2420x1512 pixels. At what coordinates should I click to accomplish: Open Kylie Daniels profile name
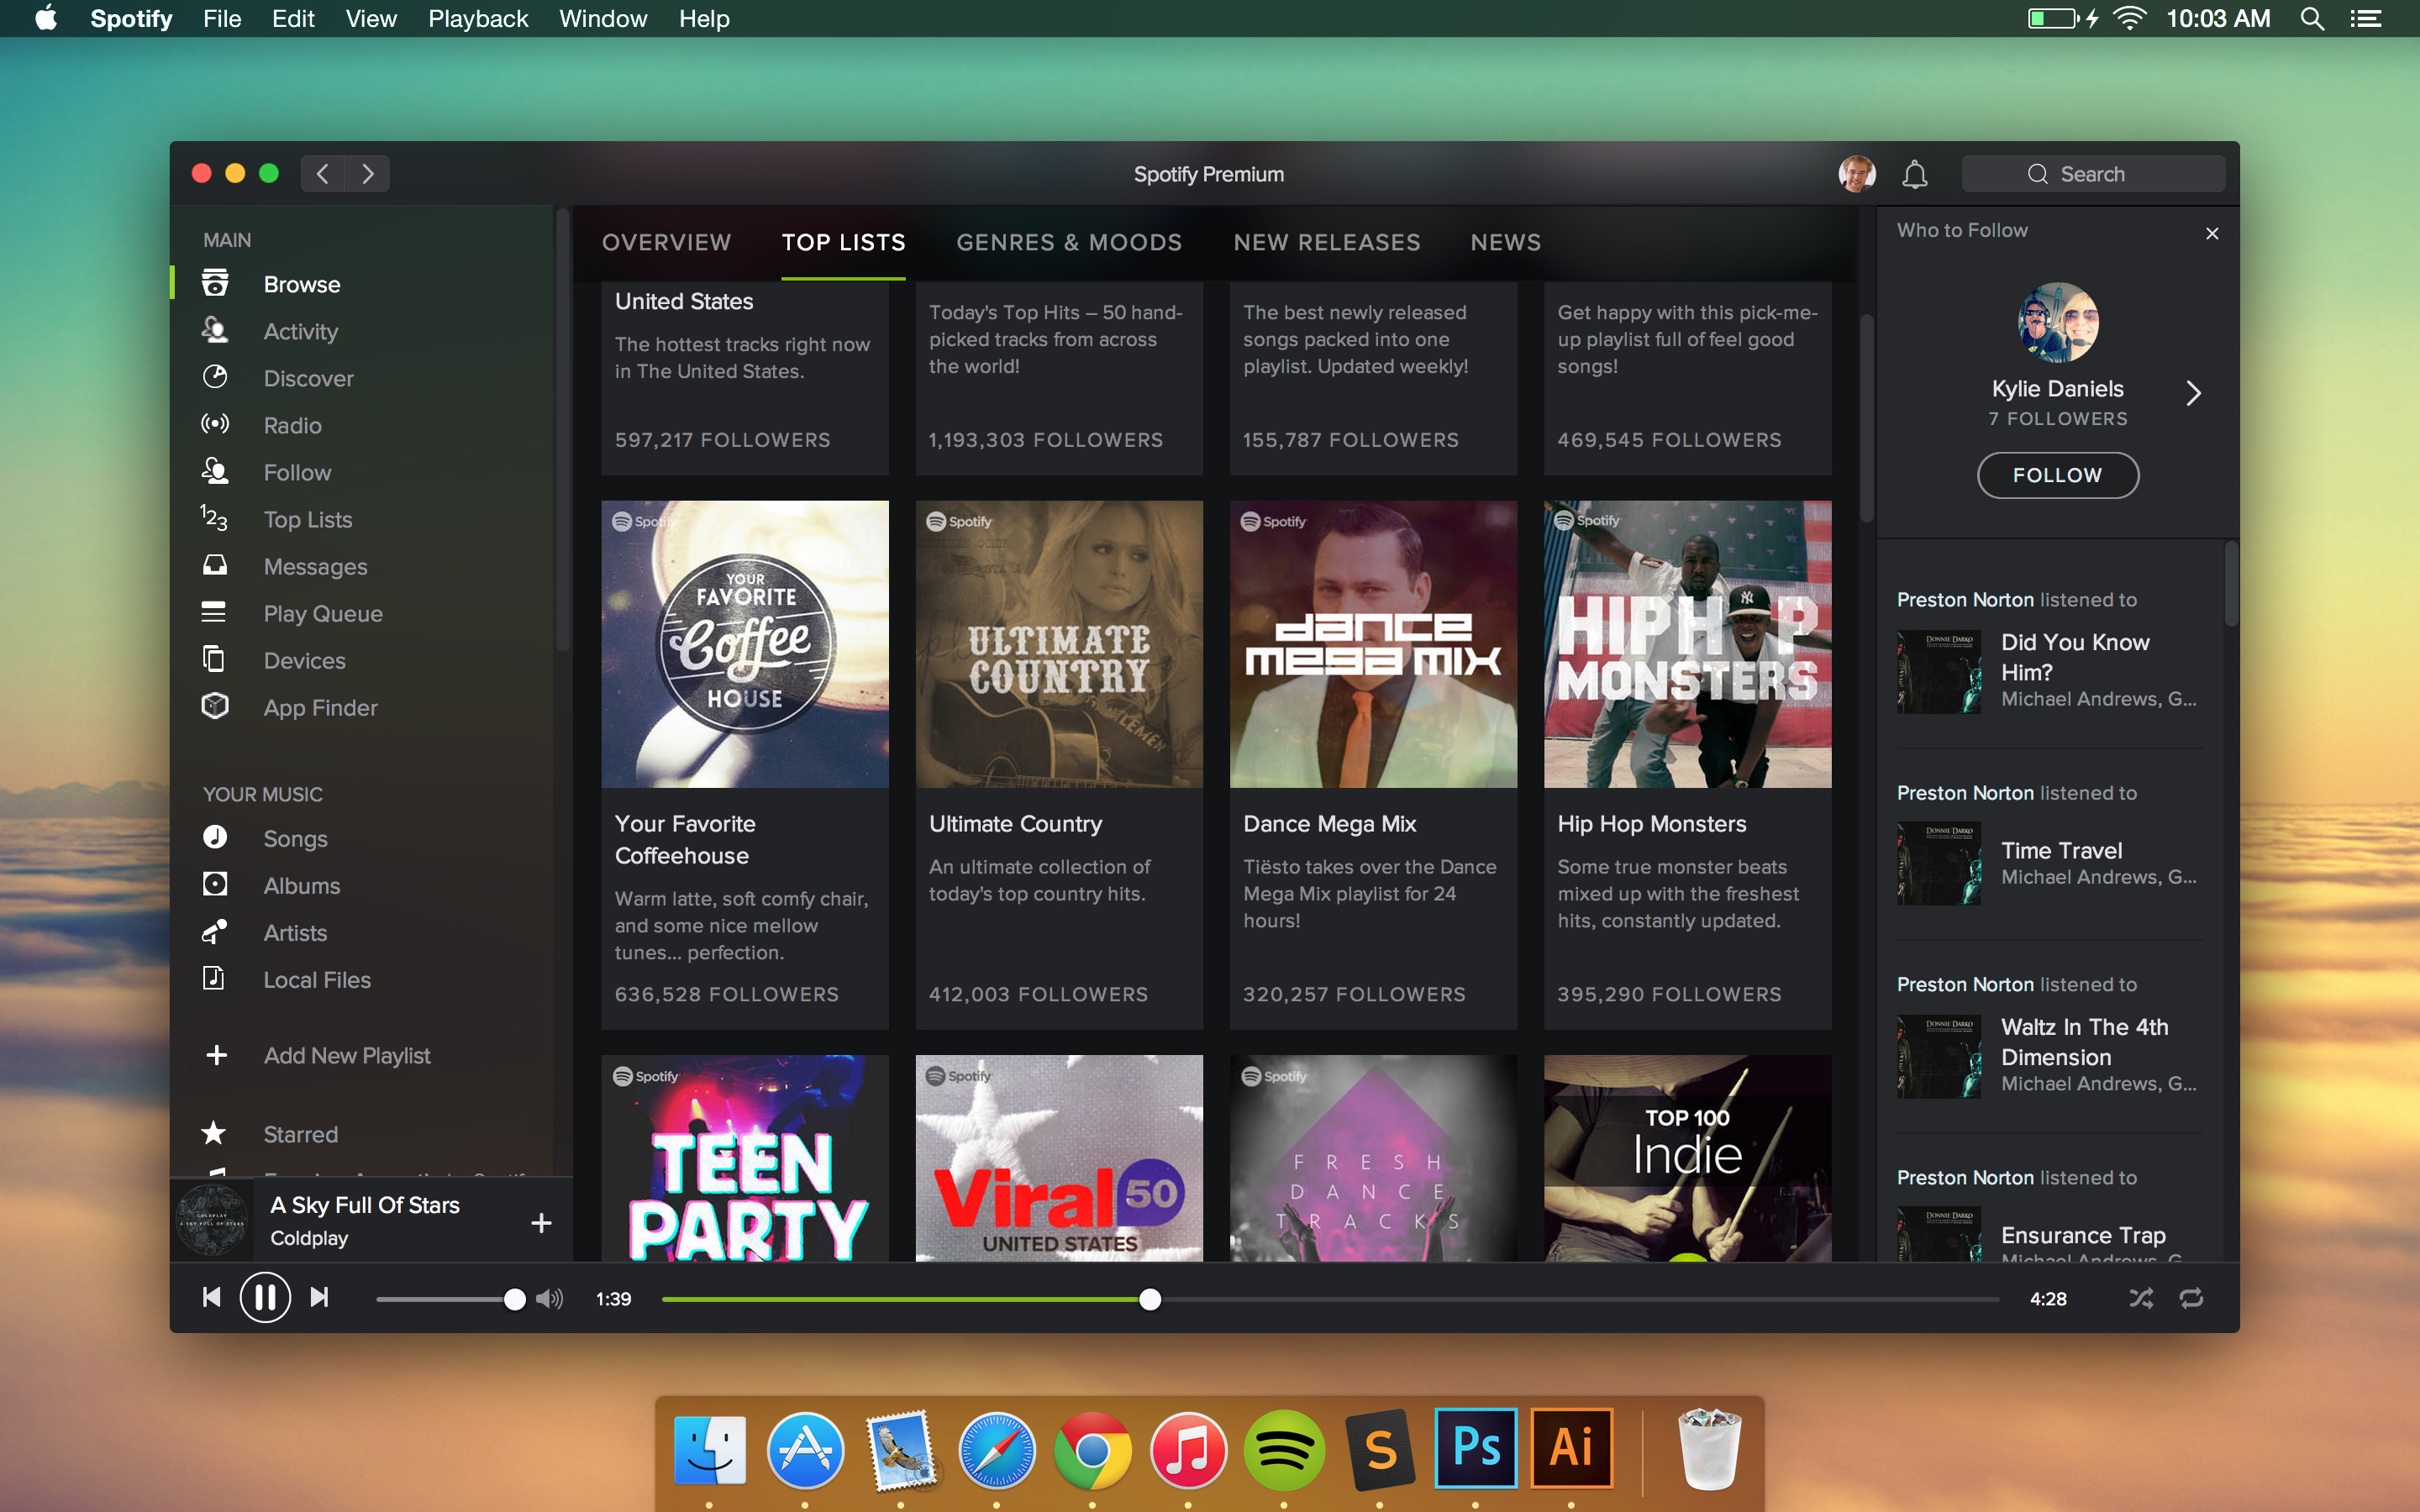[2057, 388]
